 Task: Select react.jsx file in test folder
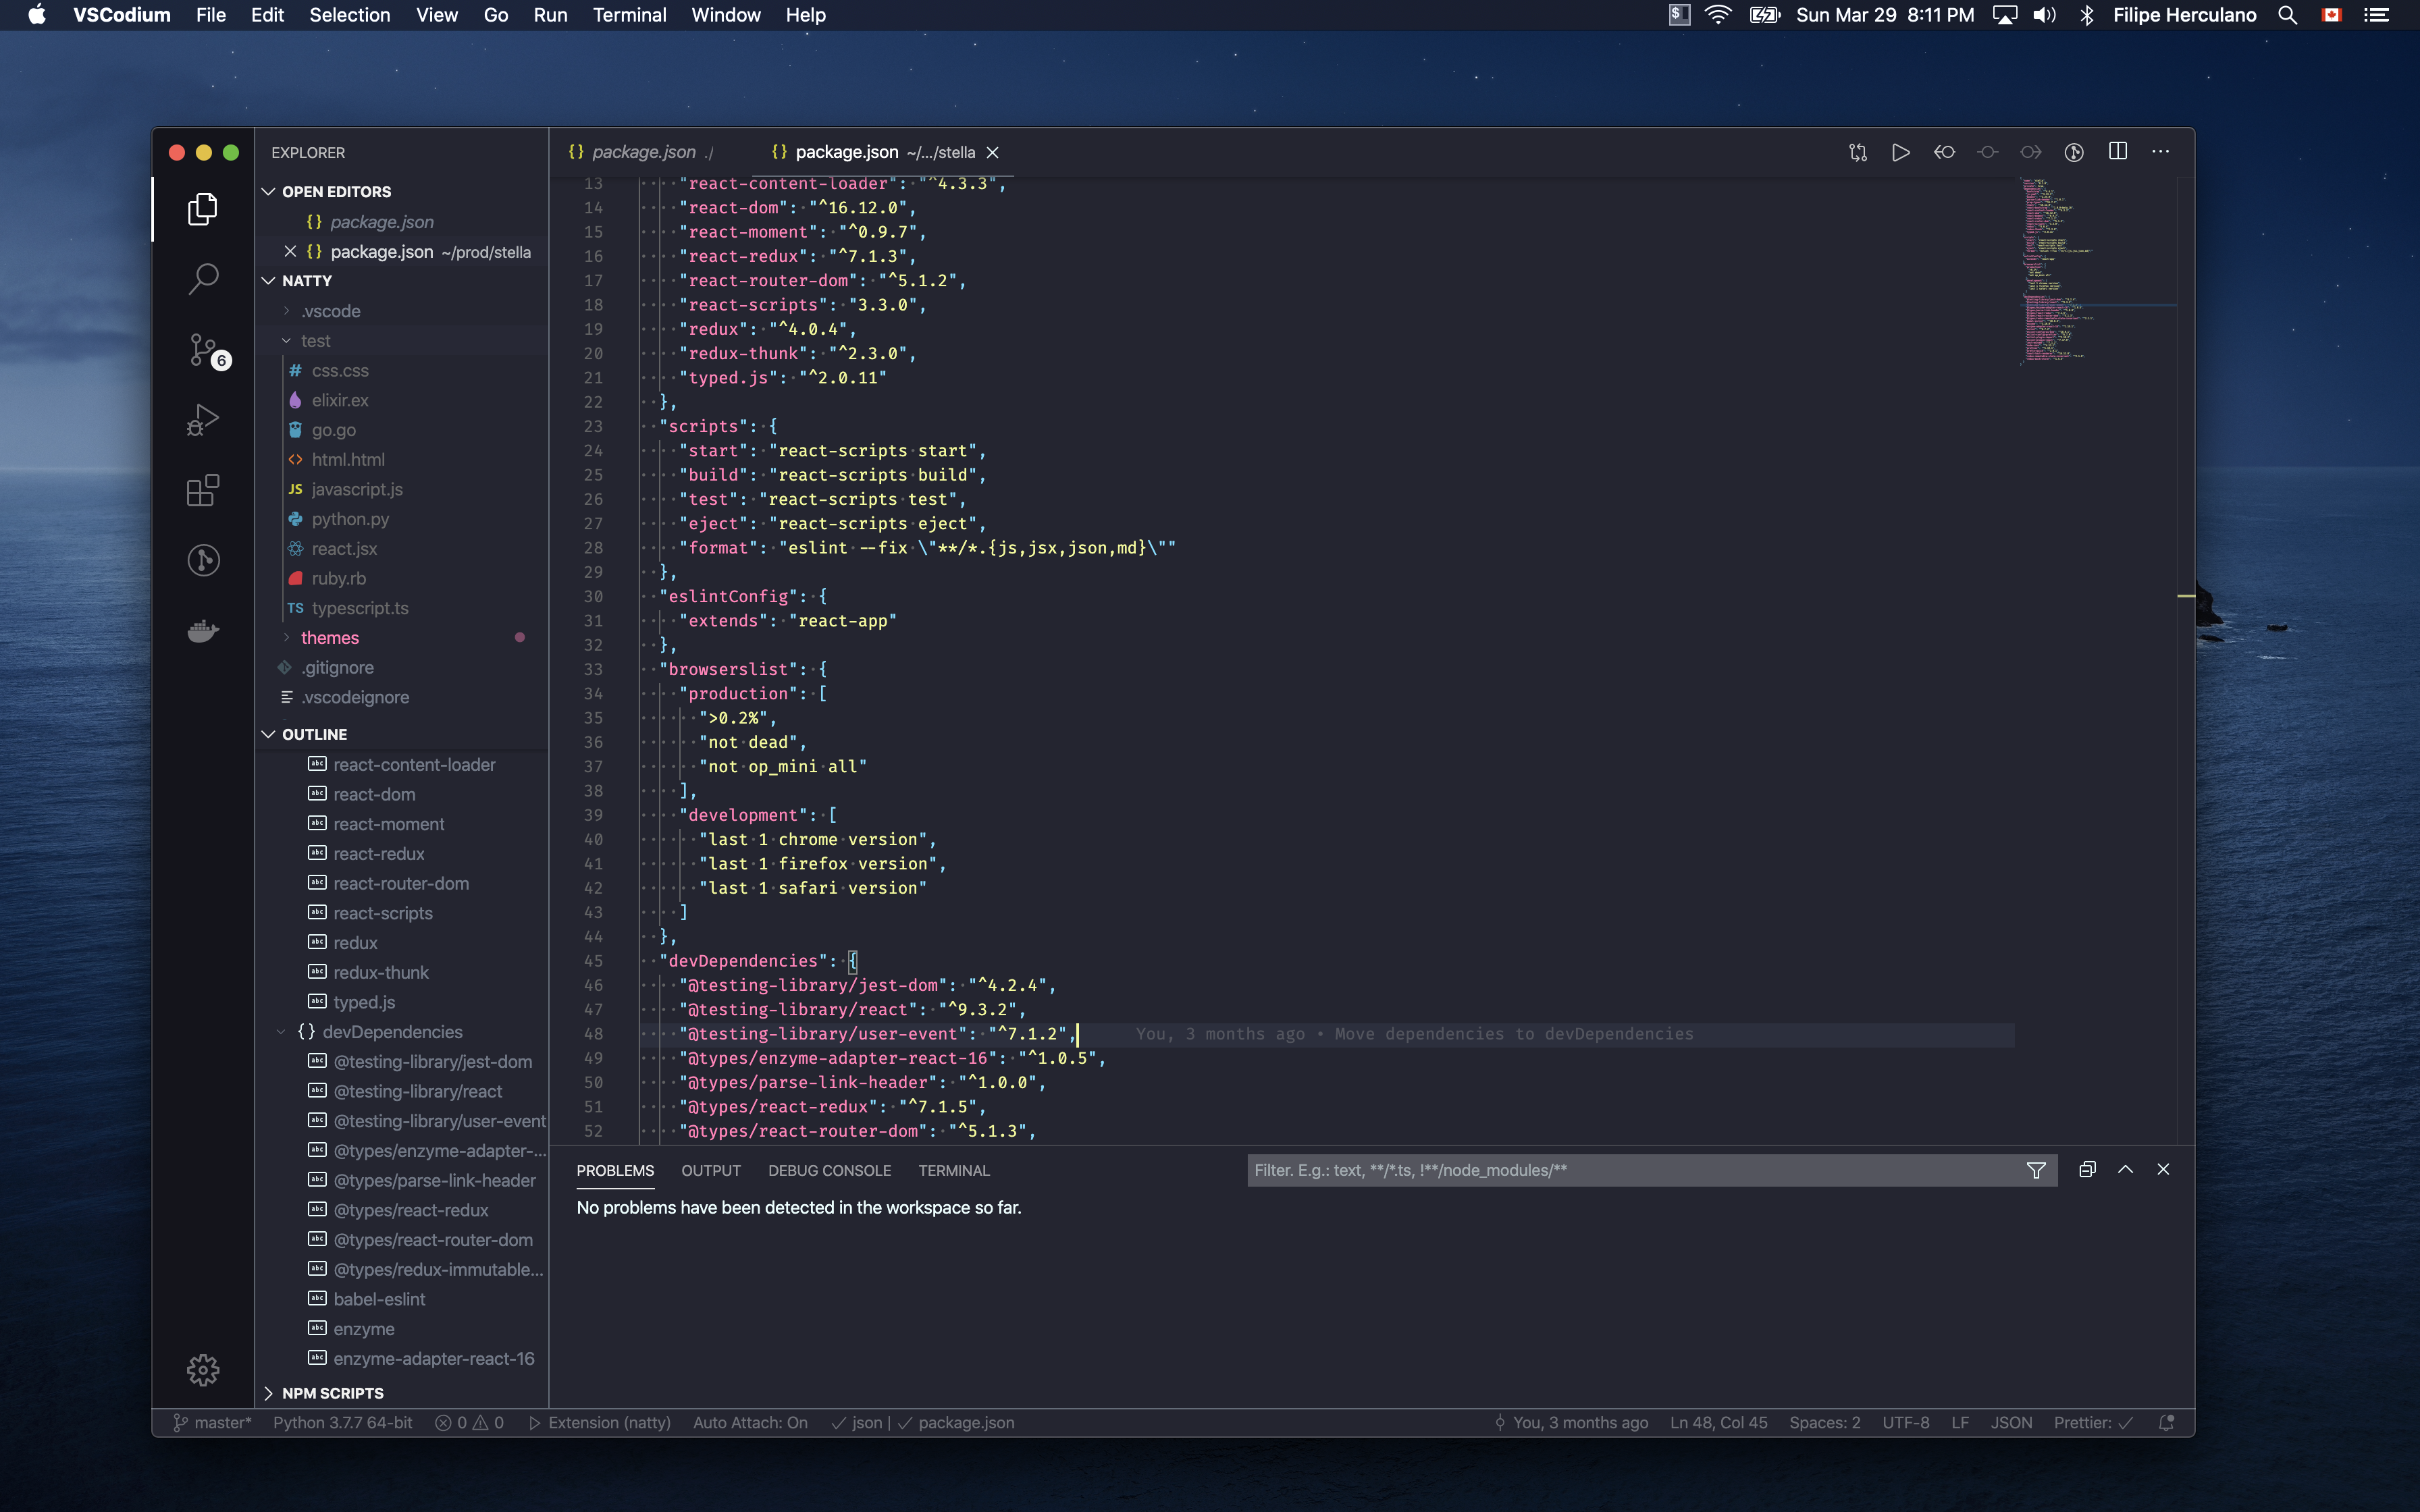coord(343,547)
